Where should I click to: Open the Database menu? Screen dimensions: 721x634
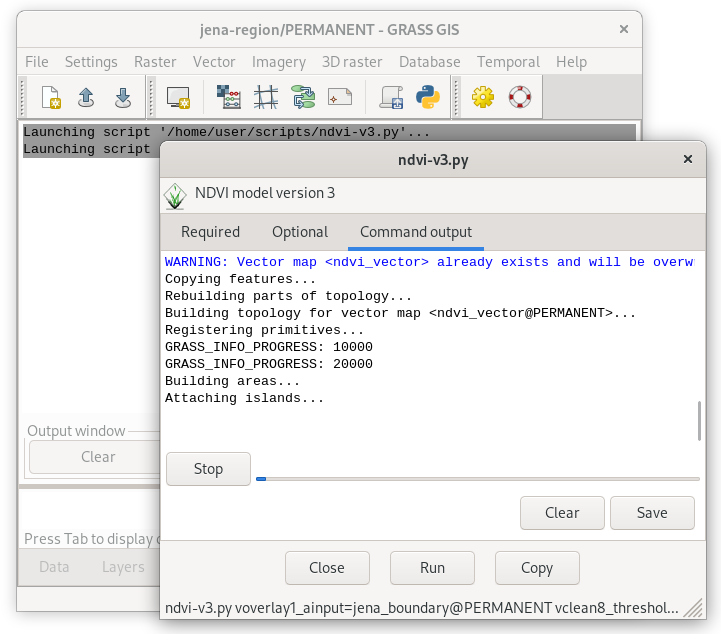point(429,62)
